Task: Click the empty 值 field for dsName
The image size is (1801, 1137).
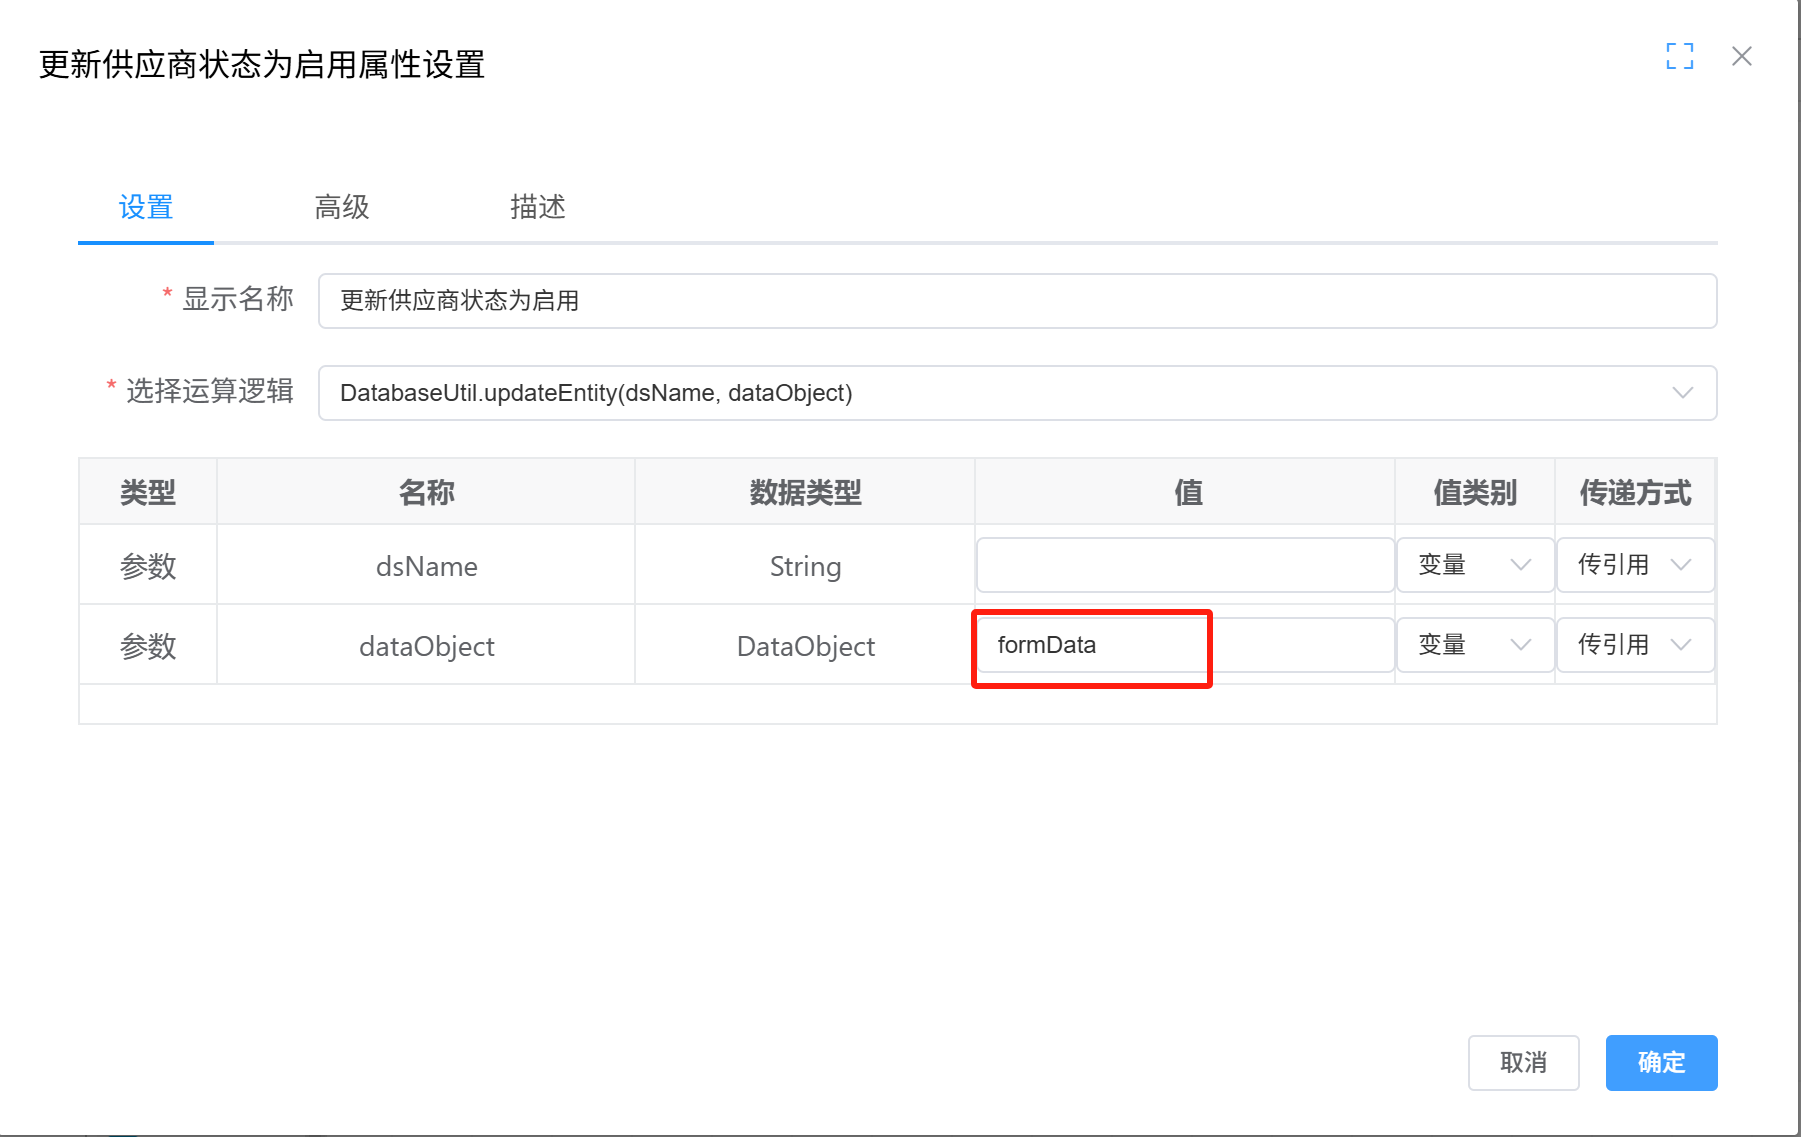Action: pos(1184,564)
